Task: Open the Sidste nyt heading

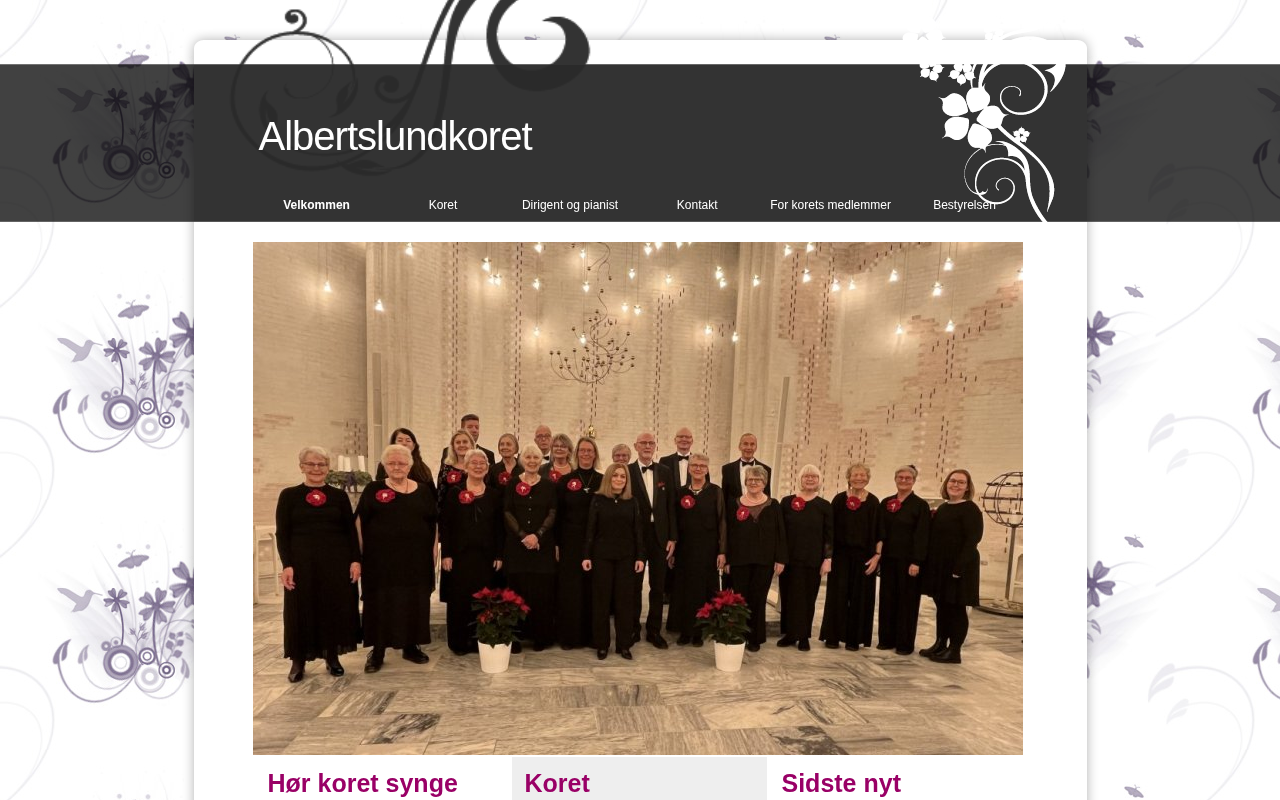Action: (841, 783)
